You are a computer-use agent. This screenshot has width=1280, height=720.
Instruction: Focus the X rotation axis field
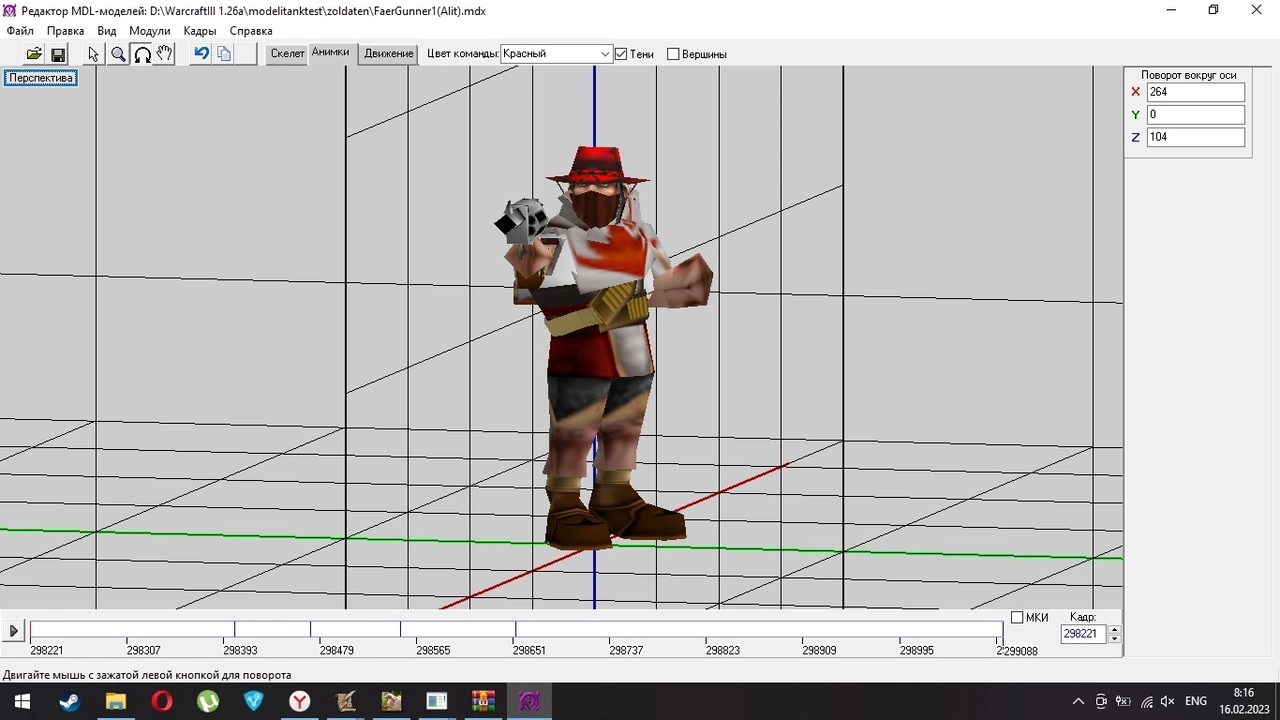click(1196, 92)
